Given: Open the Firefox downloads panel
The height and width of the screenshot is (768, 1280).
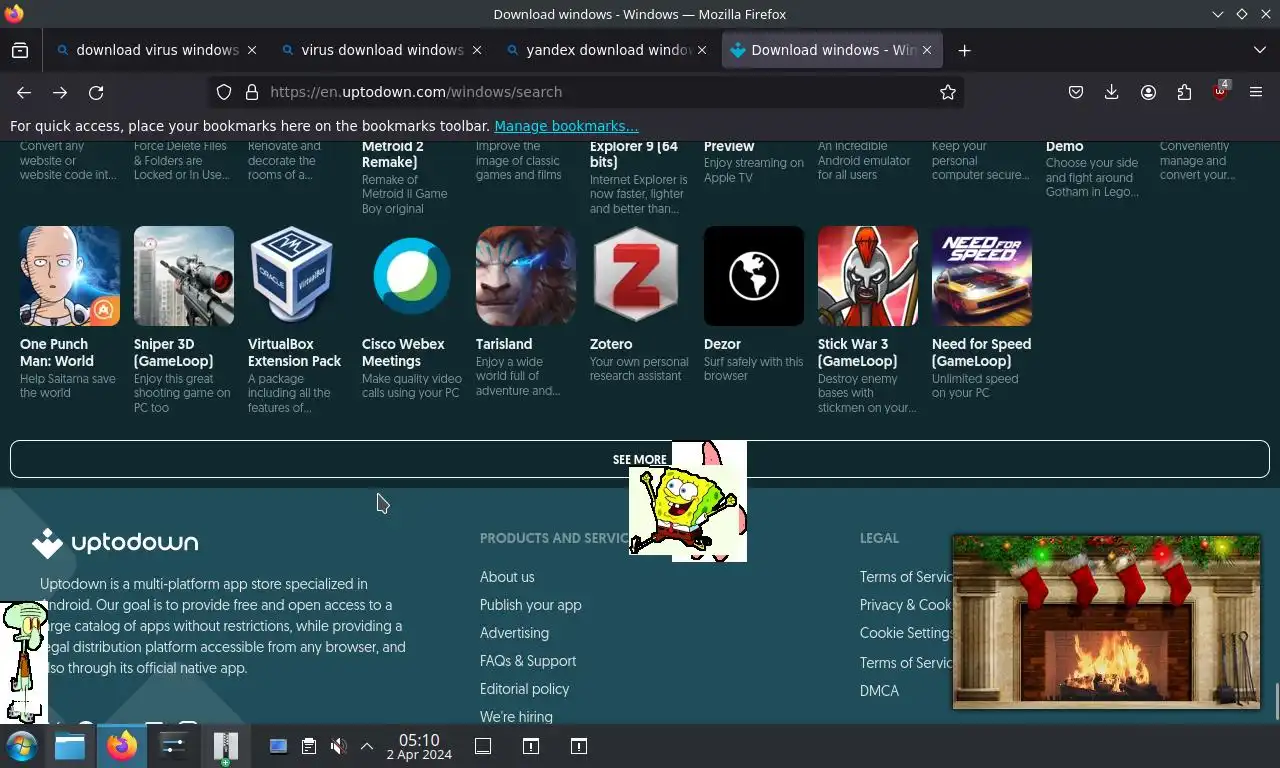Looking at the screenshot, I should [1112, 92].
